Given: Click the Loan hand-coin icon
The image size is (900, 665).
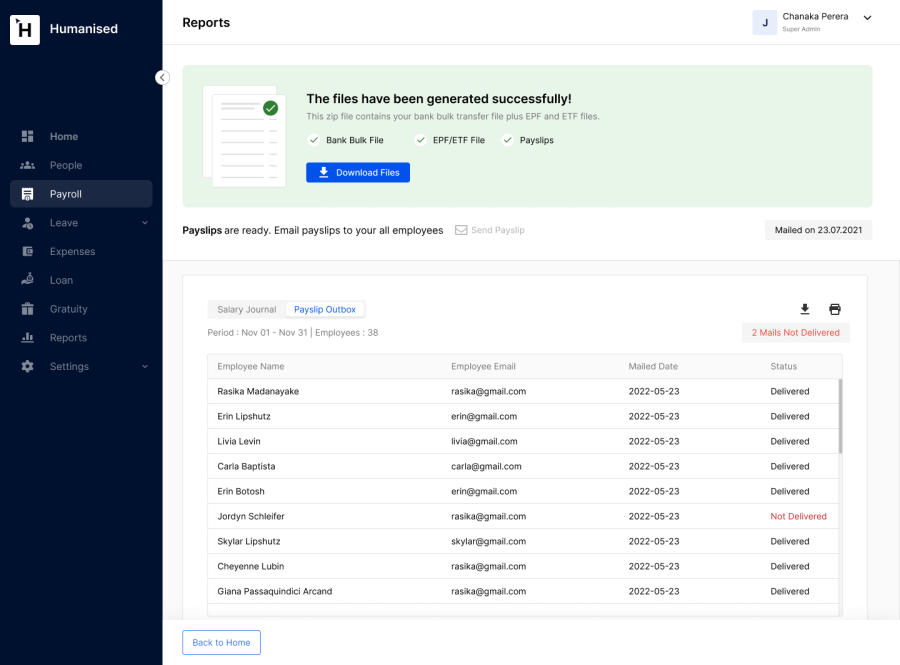Looking at the screenshot, I should 28,279.
